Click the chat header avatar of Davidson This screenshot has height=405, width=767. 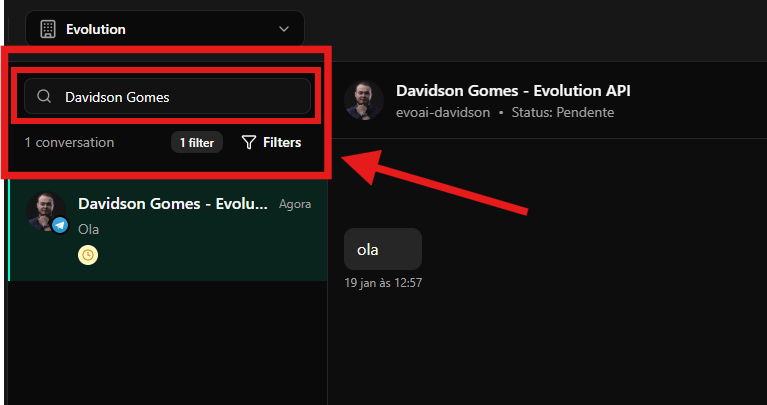(x=364, y=100)
